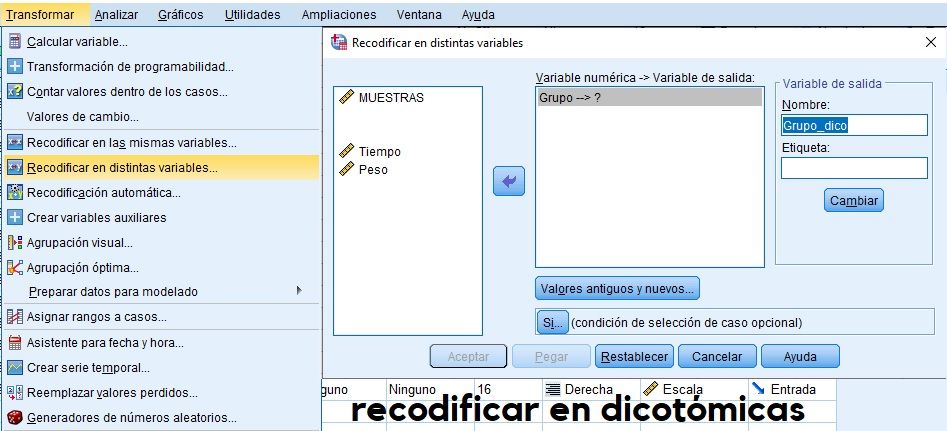Click the blue arrow to move variable back
This screenshot has width=947, height=431.
click(509, 181)
